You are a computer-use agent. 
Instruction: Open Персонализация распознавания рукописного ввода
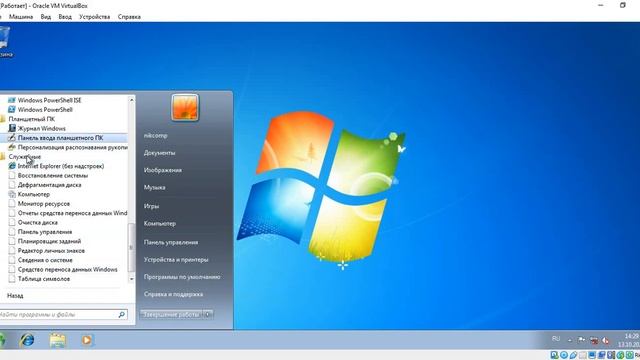tap(68, 147)
